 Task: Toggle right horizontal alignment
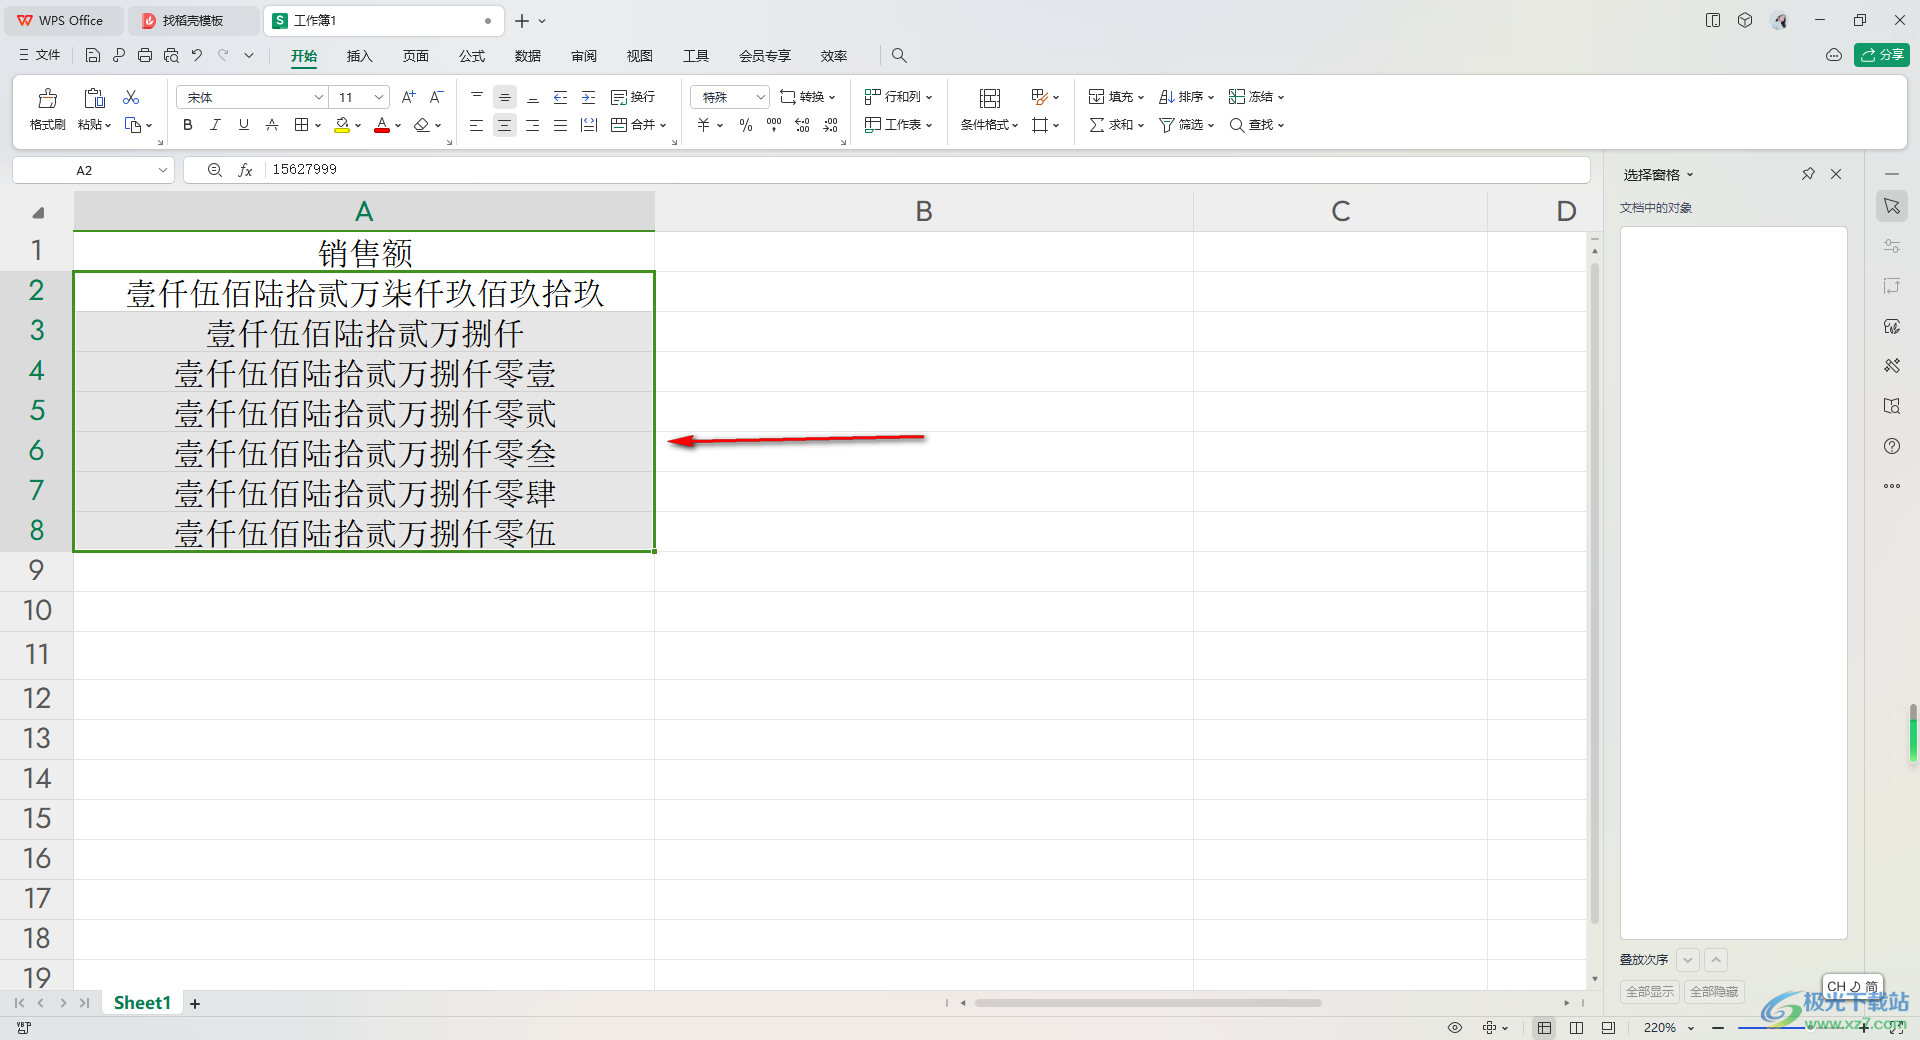click(x=533, y=125)
